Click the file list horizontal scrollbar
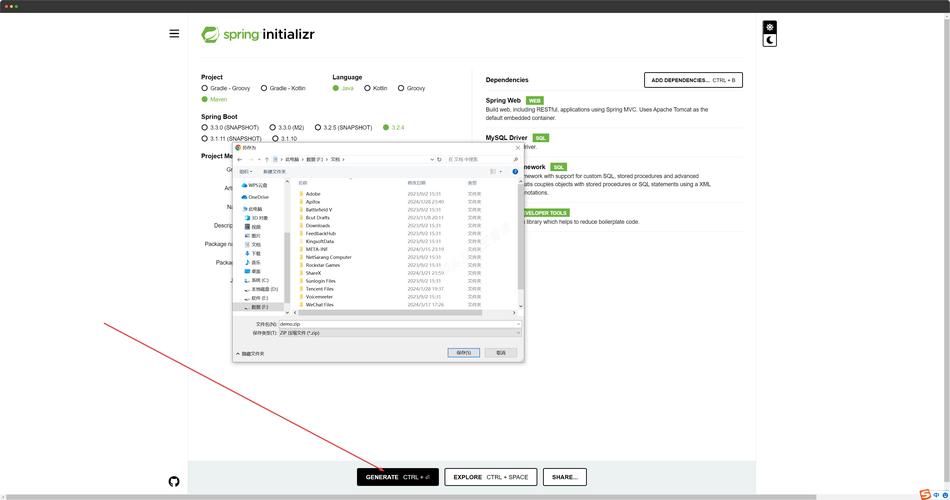This screenshot has width=950, height=500. (389, 313)
